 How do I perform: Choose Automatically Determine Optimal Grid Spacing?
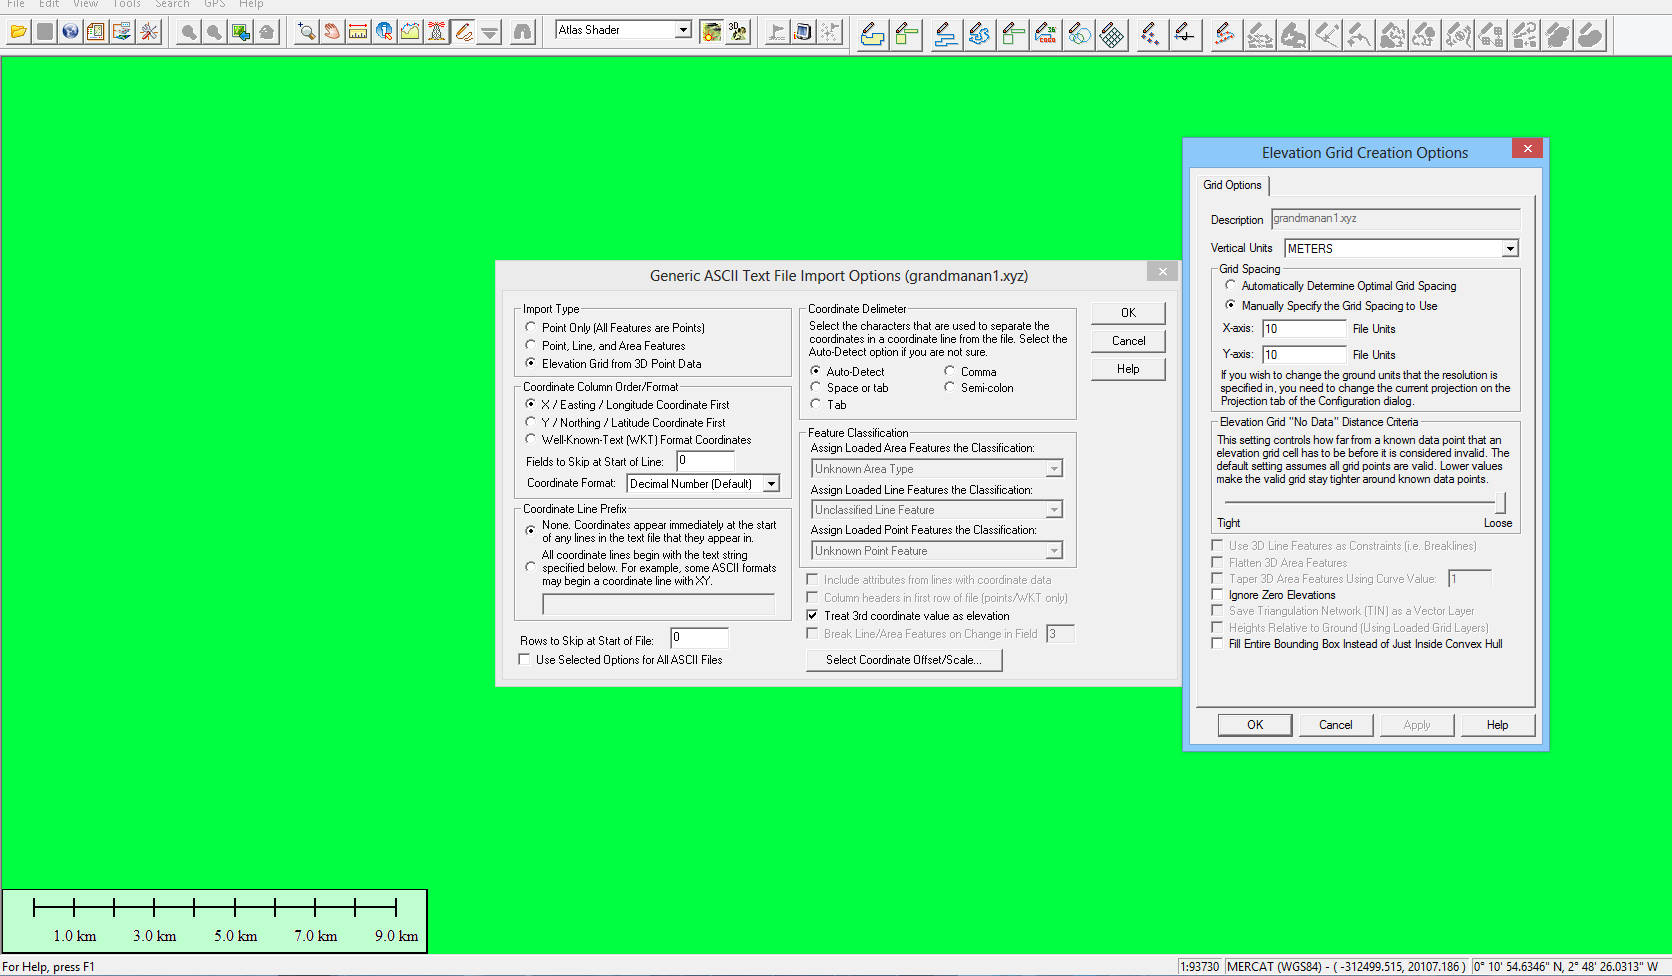(x=1231, y=286)
